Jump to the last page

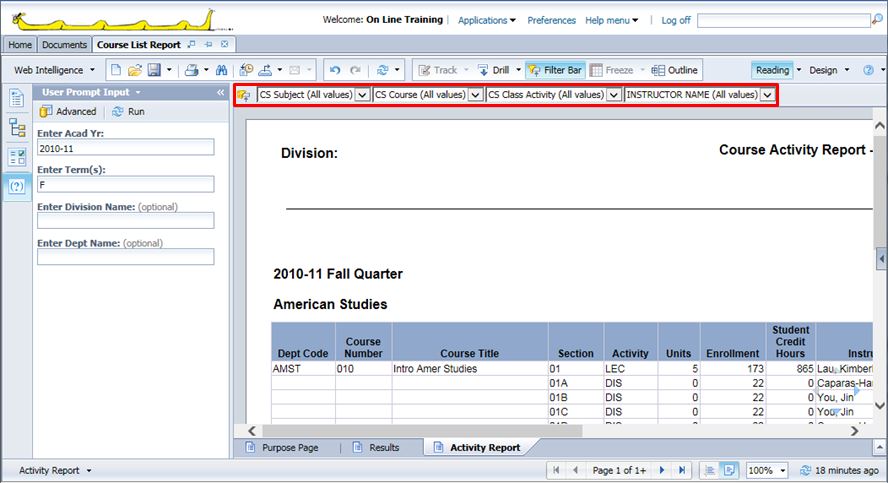[682, 470]
